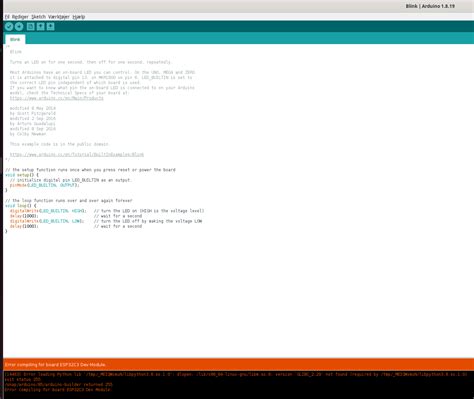Open the Fil menu

tap(7, 17)
